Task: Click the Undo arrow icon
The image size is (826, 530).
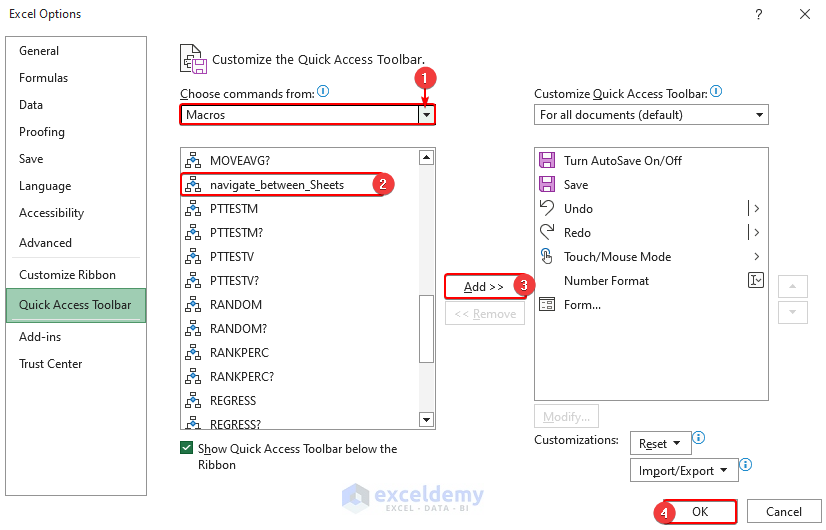Action: (547, 208)
